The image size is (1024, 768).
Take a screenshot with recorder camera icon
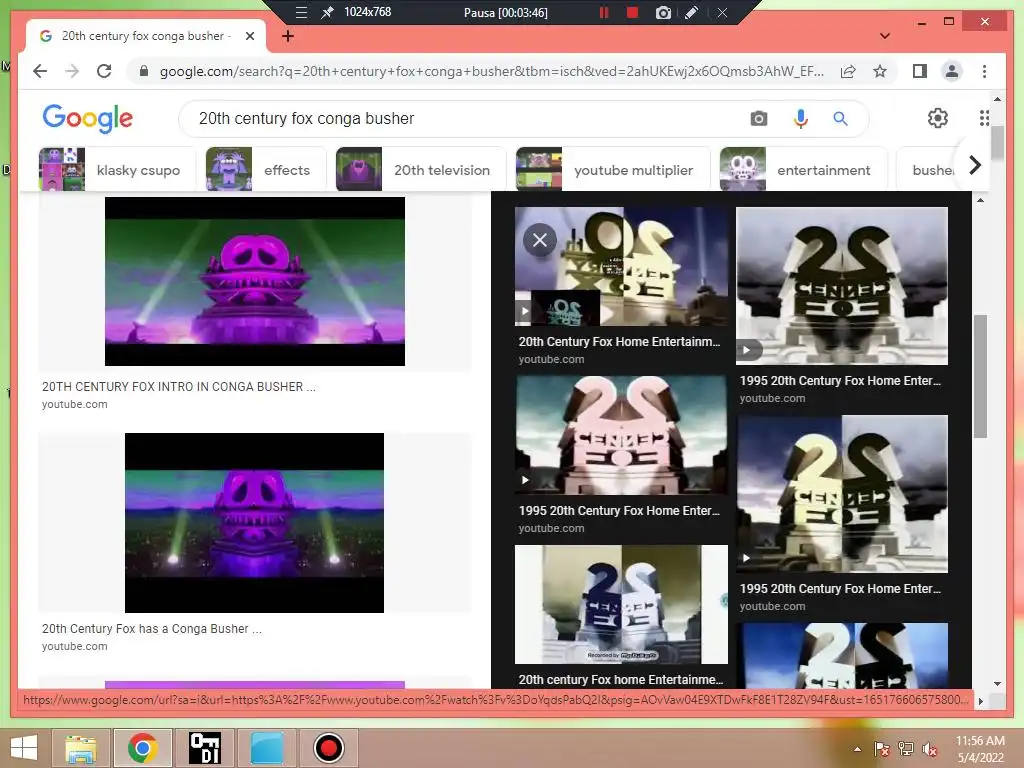coord(663,12)
